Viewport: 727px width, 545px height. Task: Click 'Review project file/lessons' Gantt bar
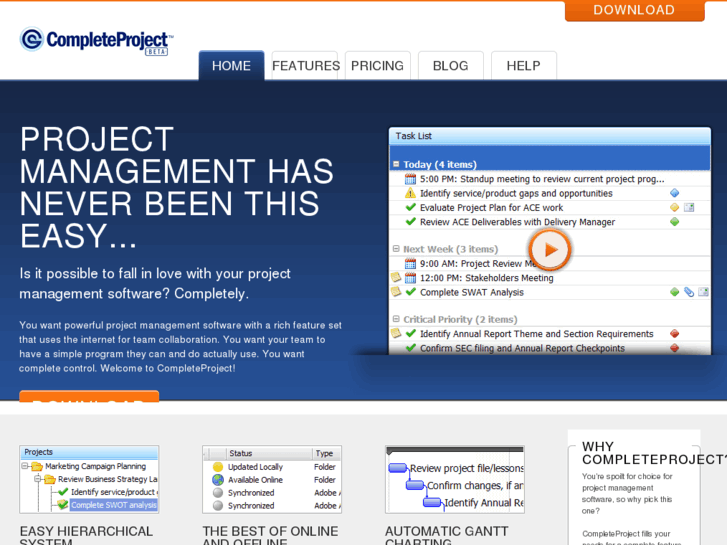coord(397,468)
